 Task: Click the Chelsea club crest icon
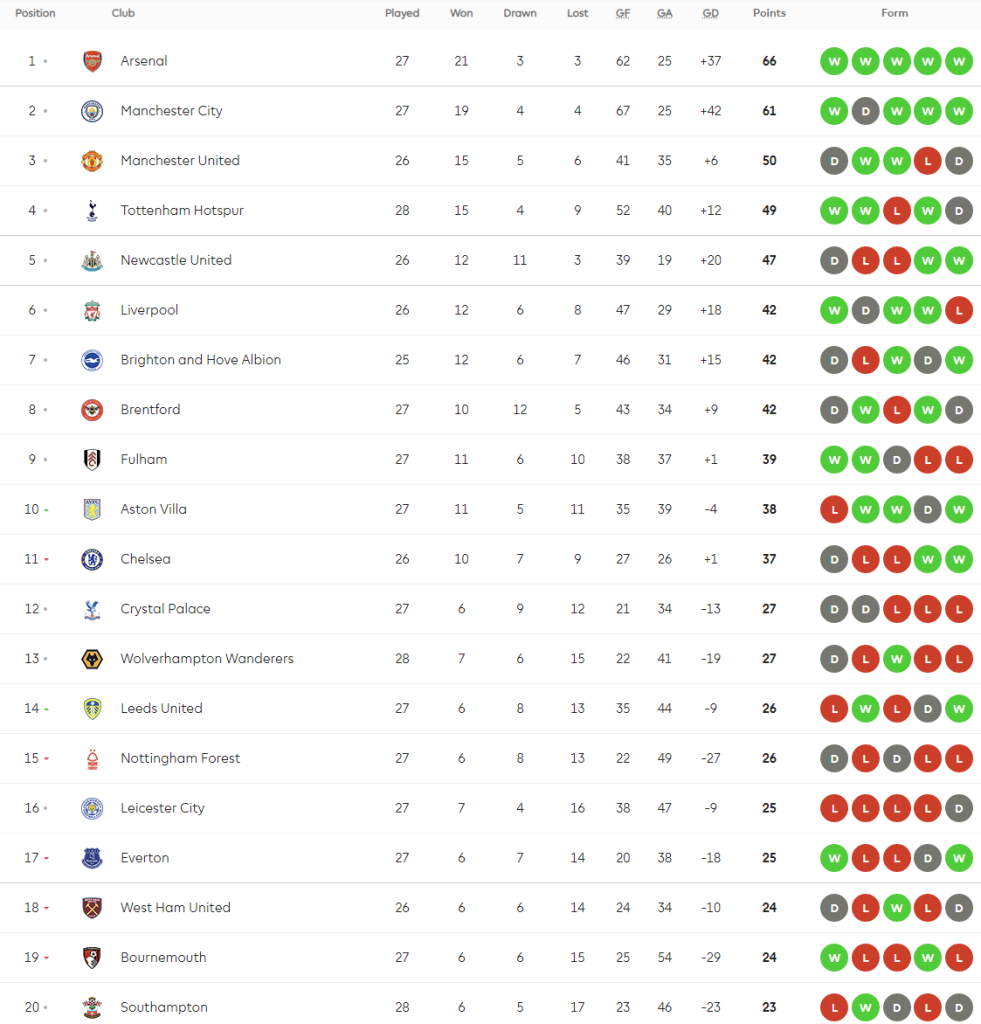coord(92,559)
